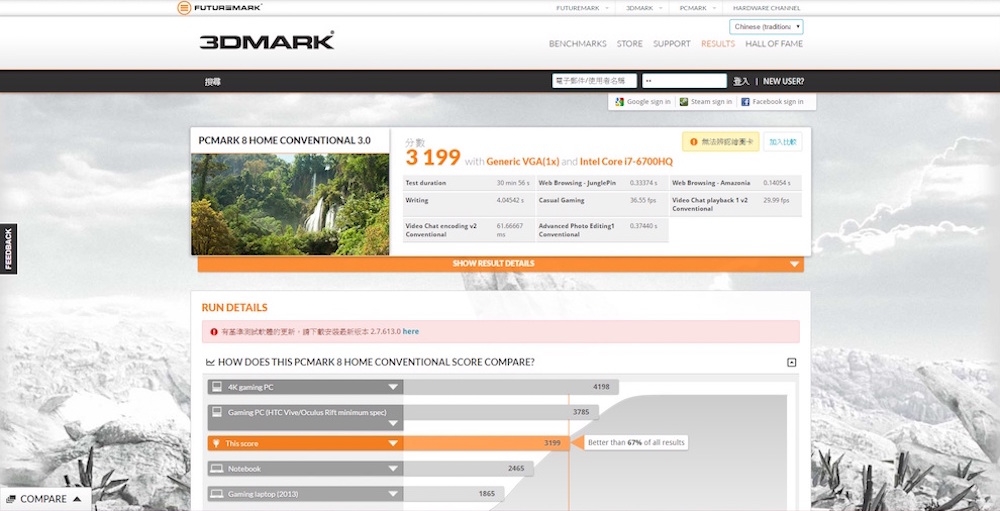This screenshot has width=1000, height=511.
Task: Open the BENCHMARKS menu
Action: (x=577, y=43)
